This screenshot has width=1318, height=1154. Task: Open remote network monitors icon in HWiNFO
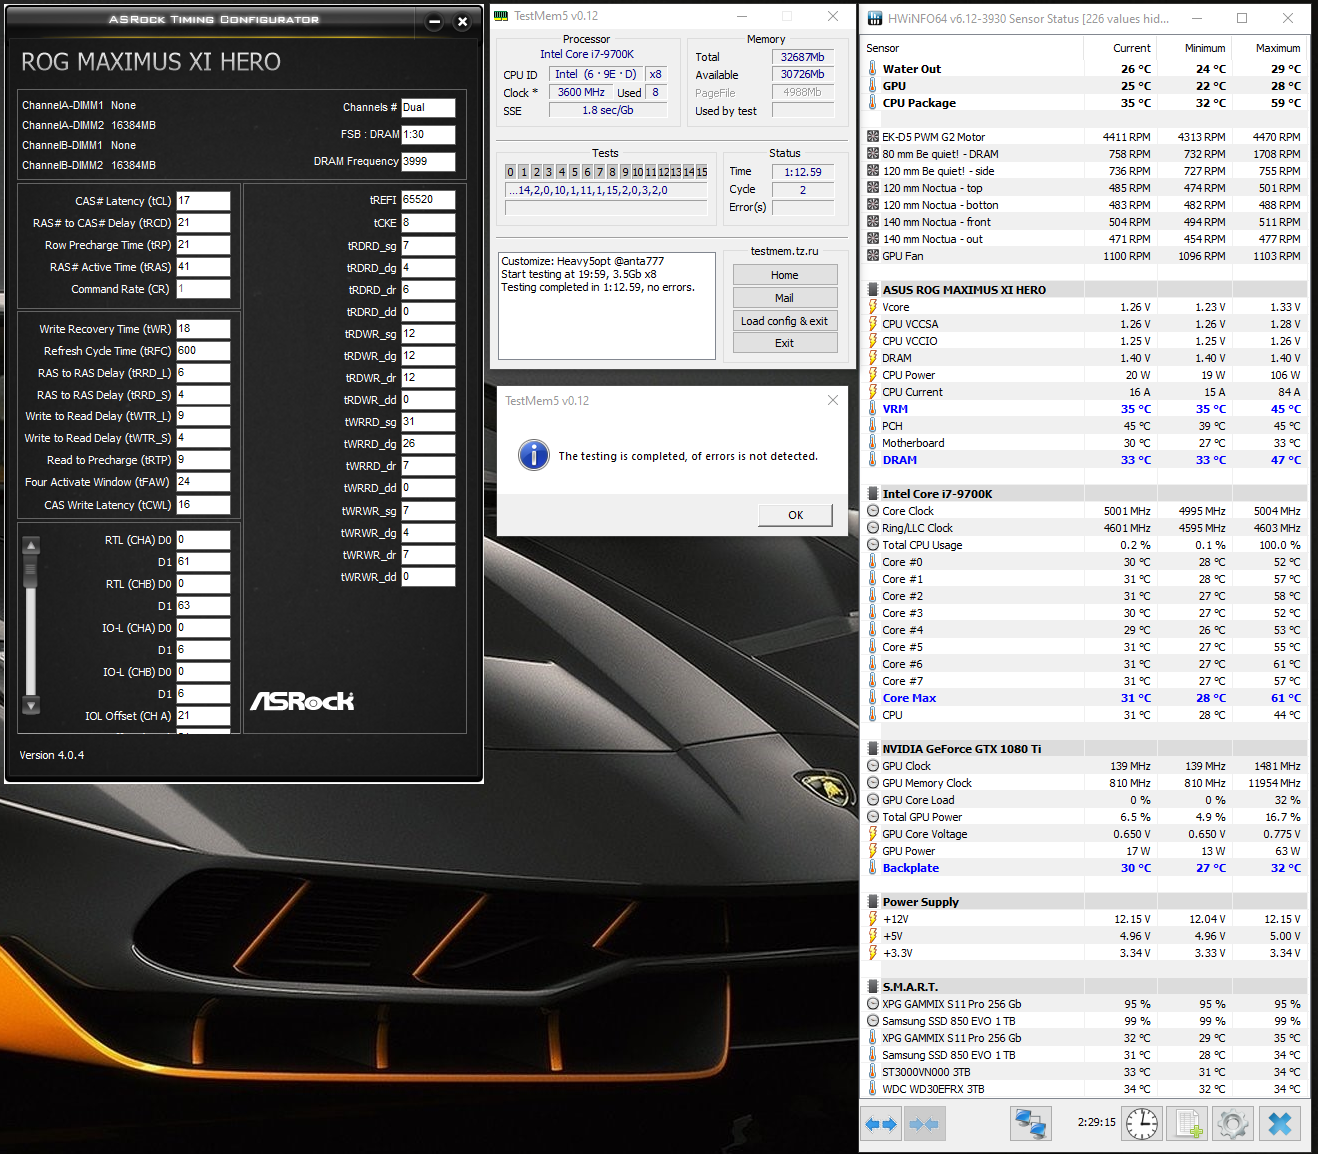tap(1030, 1124)
